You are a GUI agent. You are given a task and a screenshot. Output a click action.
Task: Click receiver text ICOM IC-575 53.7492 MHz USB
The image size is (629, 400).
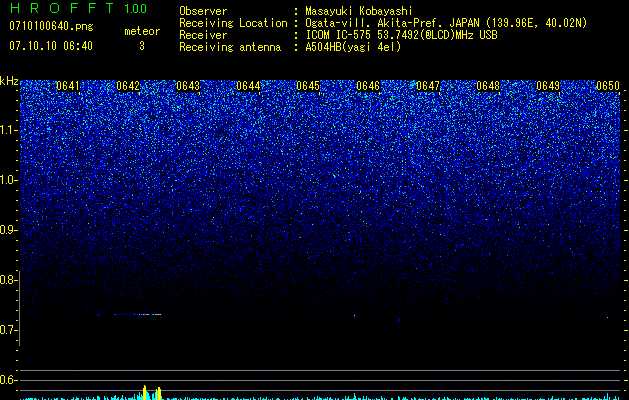click(x=401, y=35)
